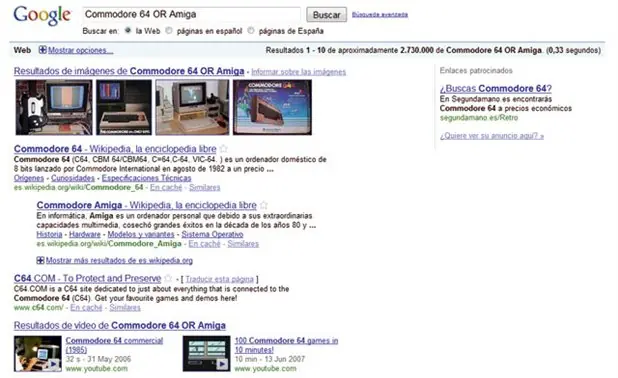Click the Google logo
The width and height of the screenshot is (618, 378).
tap(42, 15)
